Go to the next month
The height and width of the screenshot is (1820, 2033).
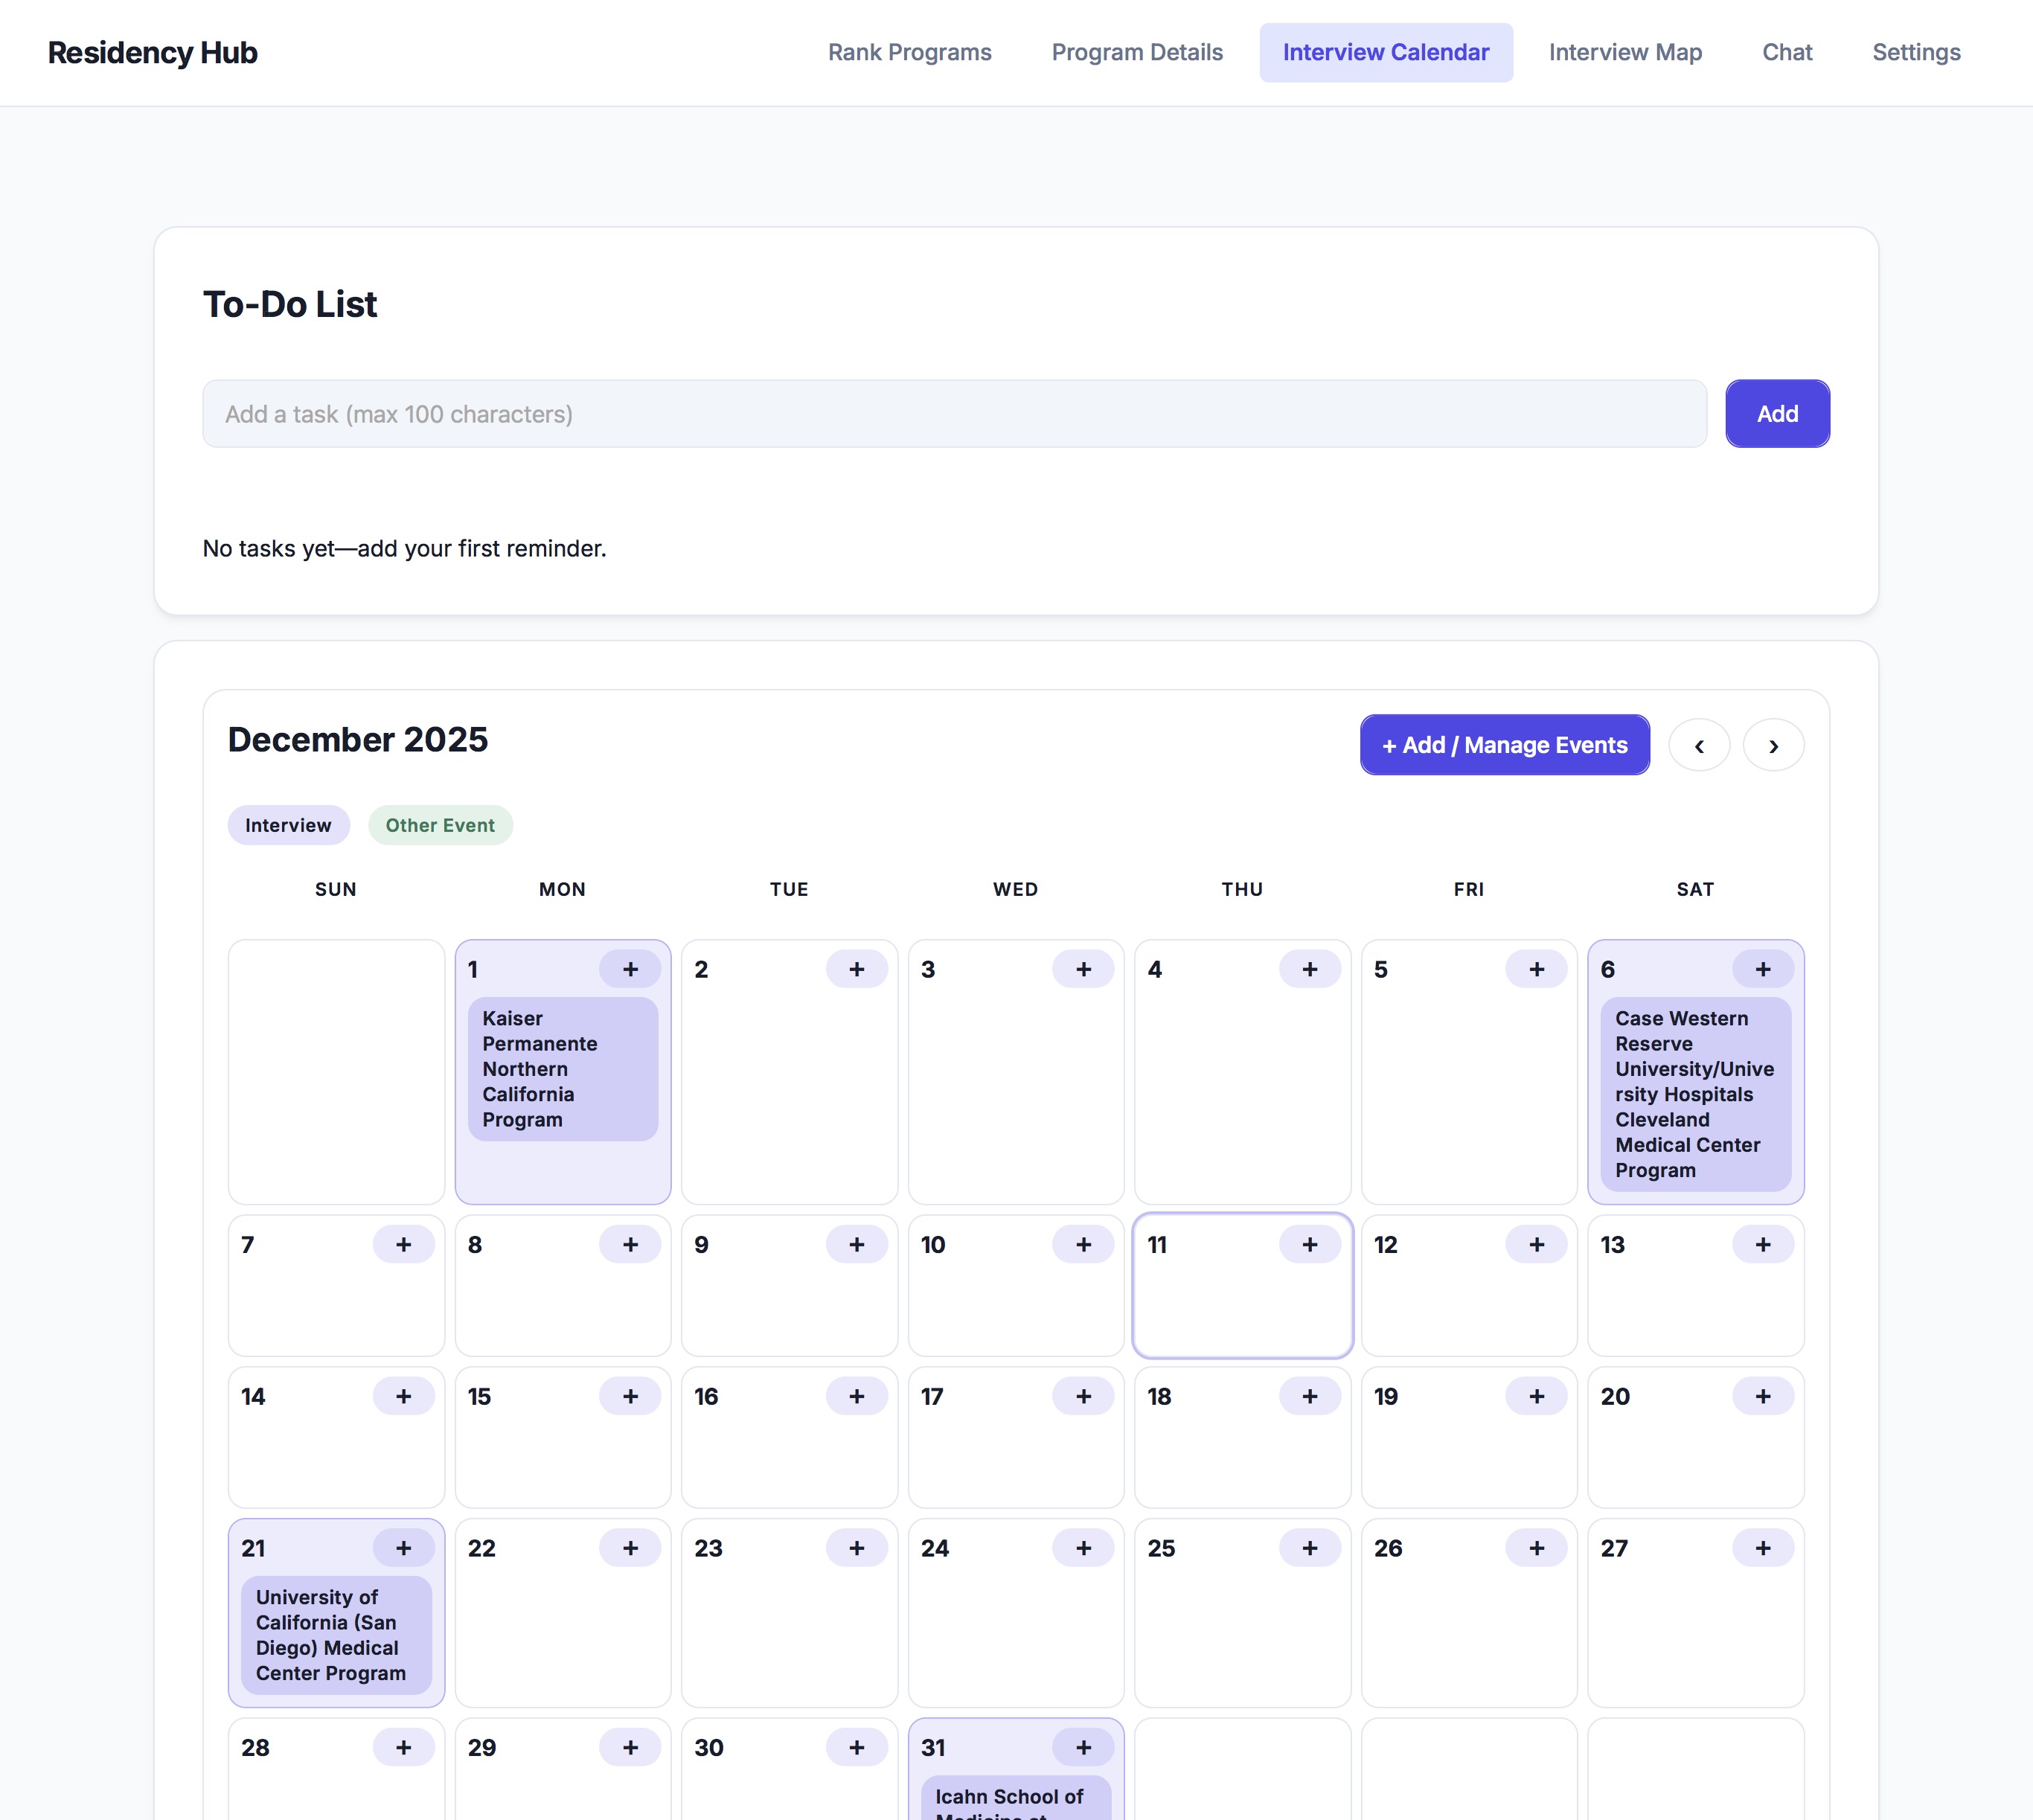(x=1773, y=745)
